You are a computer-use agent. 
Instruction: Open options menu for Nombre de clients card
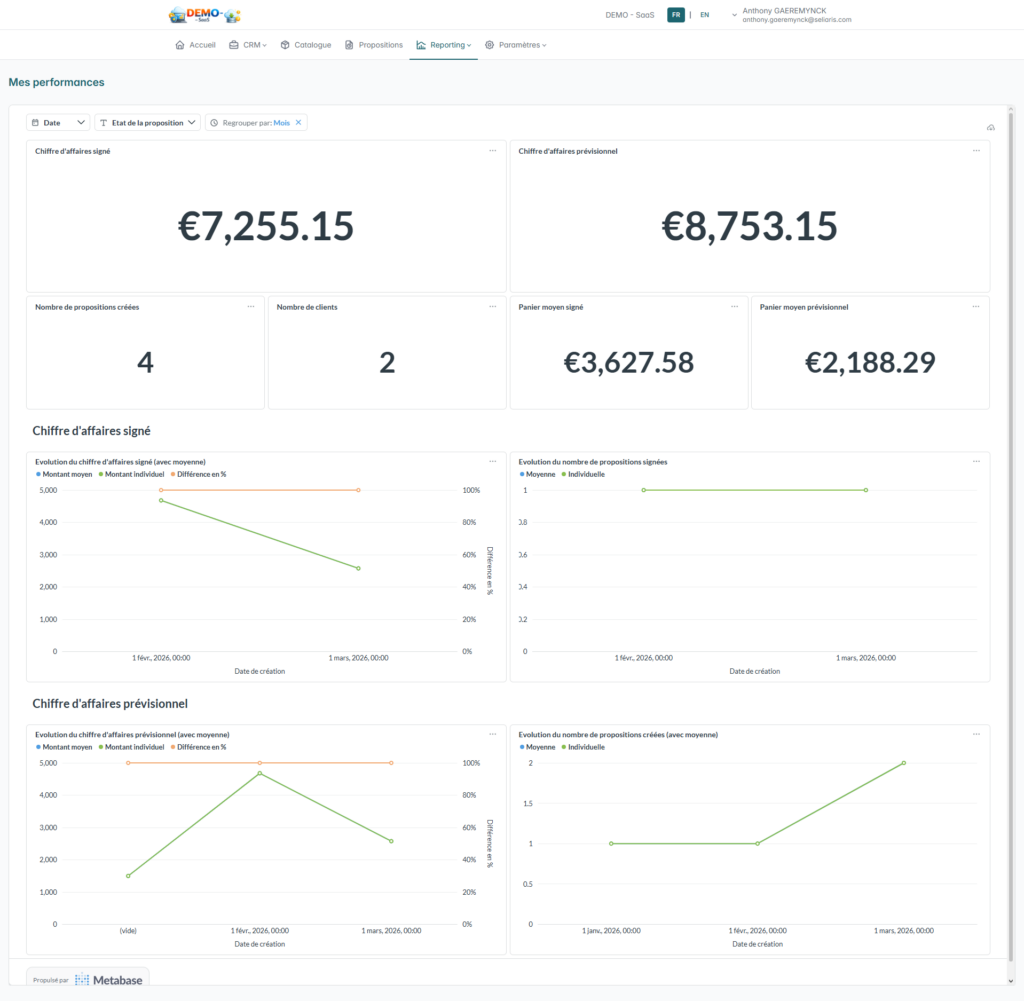pyautogui.click(x=492, y=306)
